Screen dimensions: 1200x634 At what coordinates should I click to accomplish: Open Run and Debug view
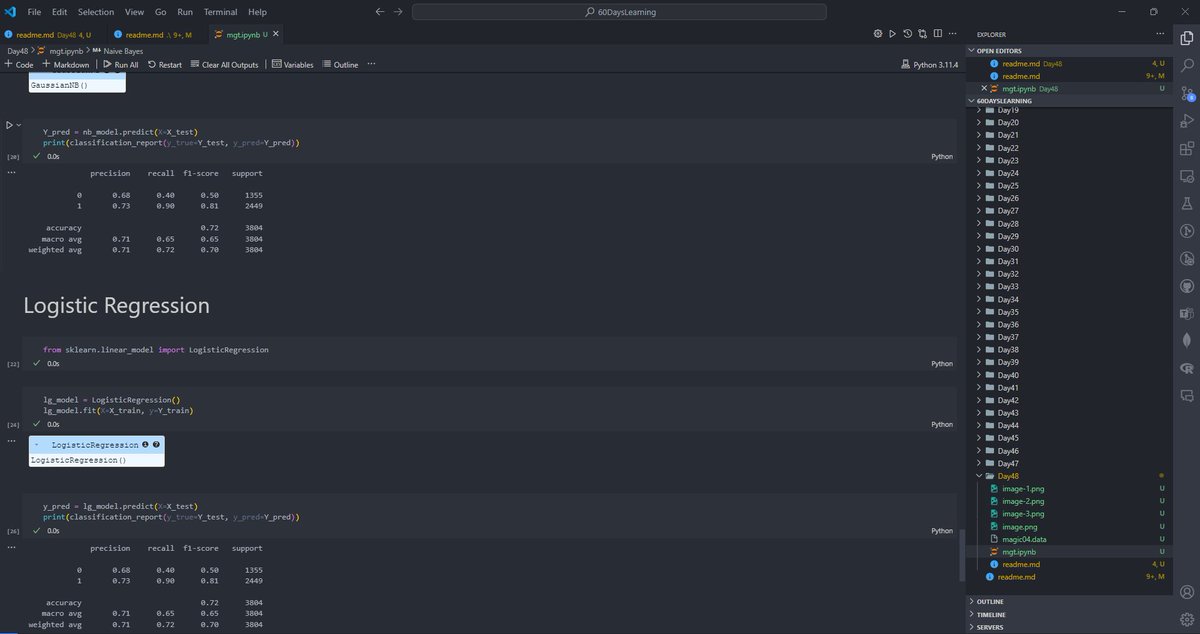pyautogui.click(x=1187, y=122)
